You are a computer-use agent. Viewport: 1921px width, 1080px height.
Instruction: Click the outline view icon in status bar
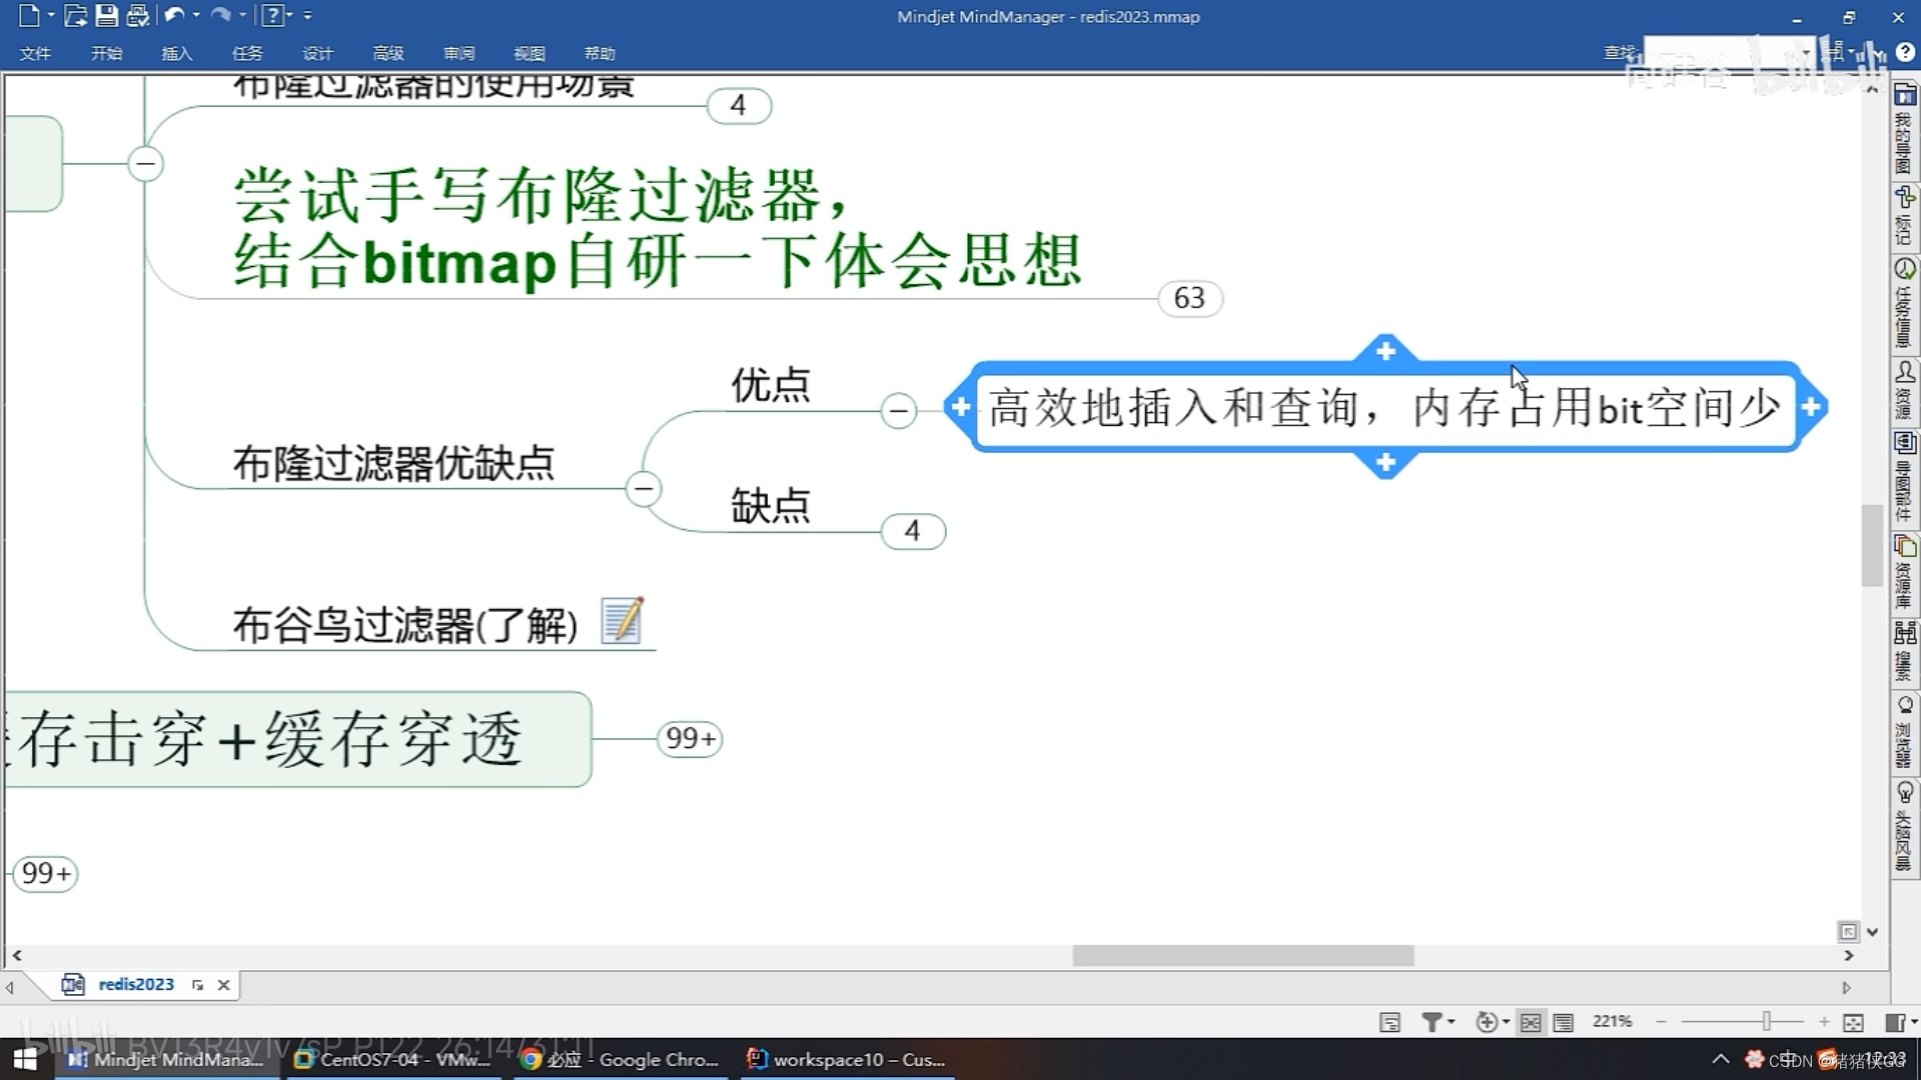[1389, 1021]
